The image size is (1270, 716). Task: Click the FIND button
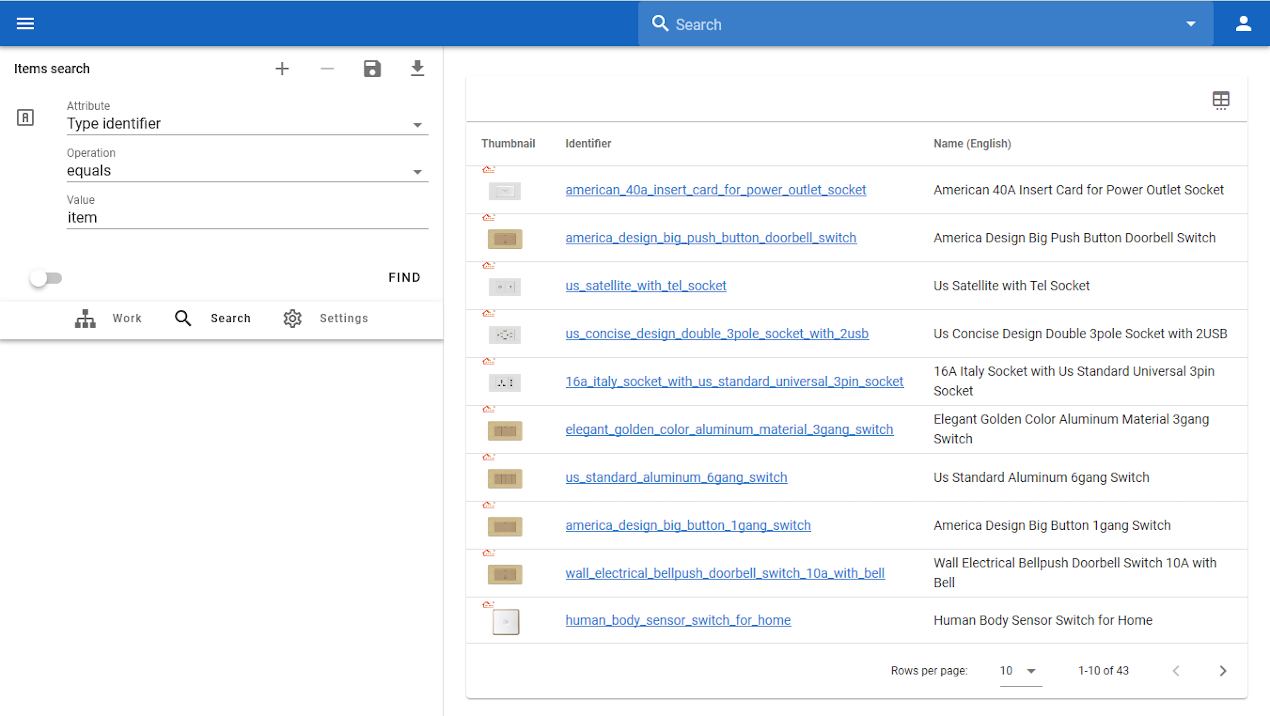click(x=404, y=278)
